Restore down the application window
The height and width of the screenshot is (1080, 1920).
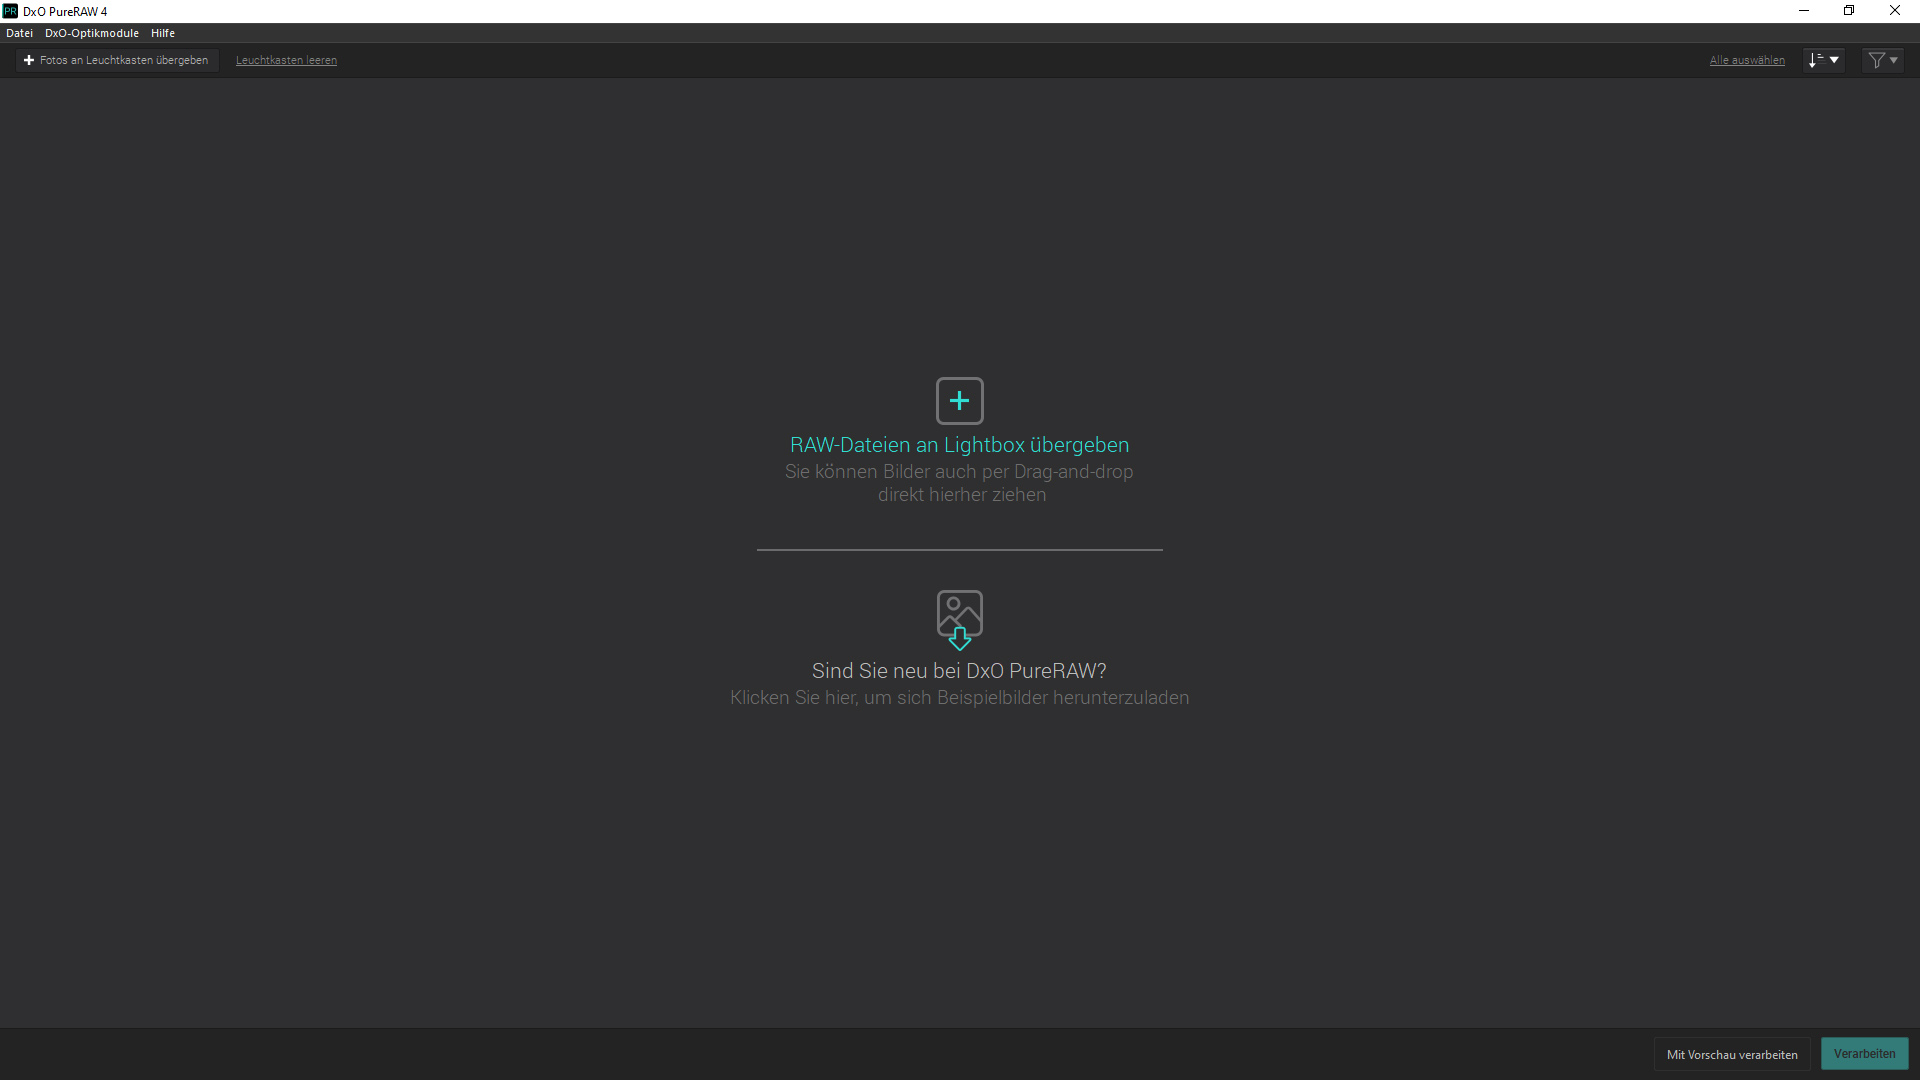1849,11
